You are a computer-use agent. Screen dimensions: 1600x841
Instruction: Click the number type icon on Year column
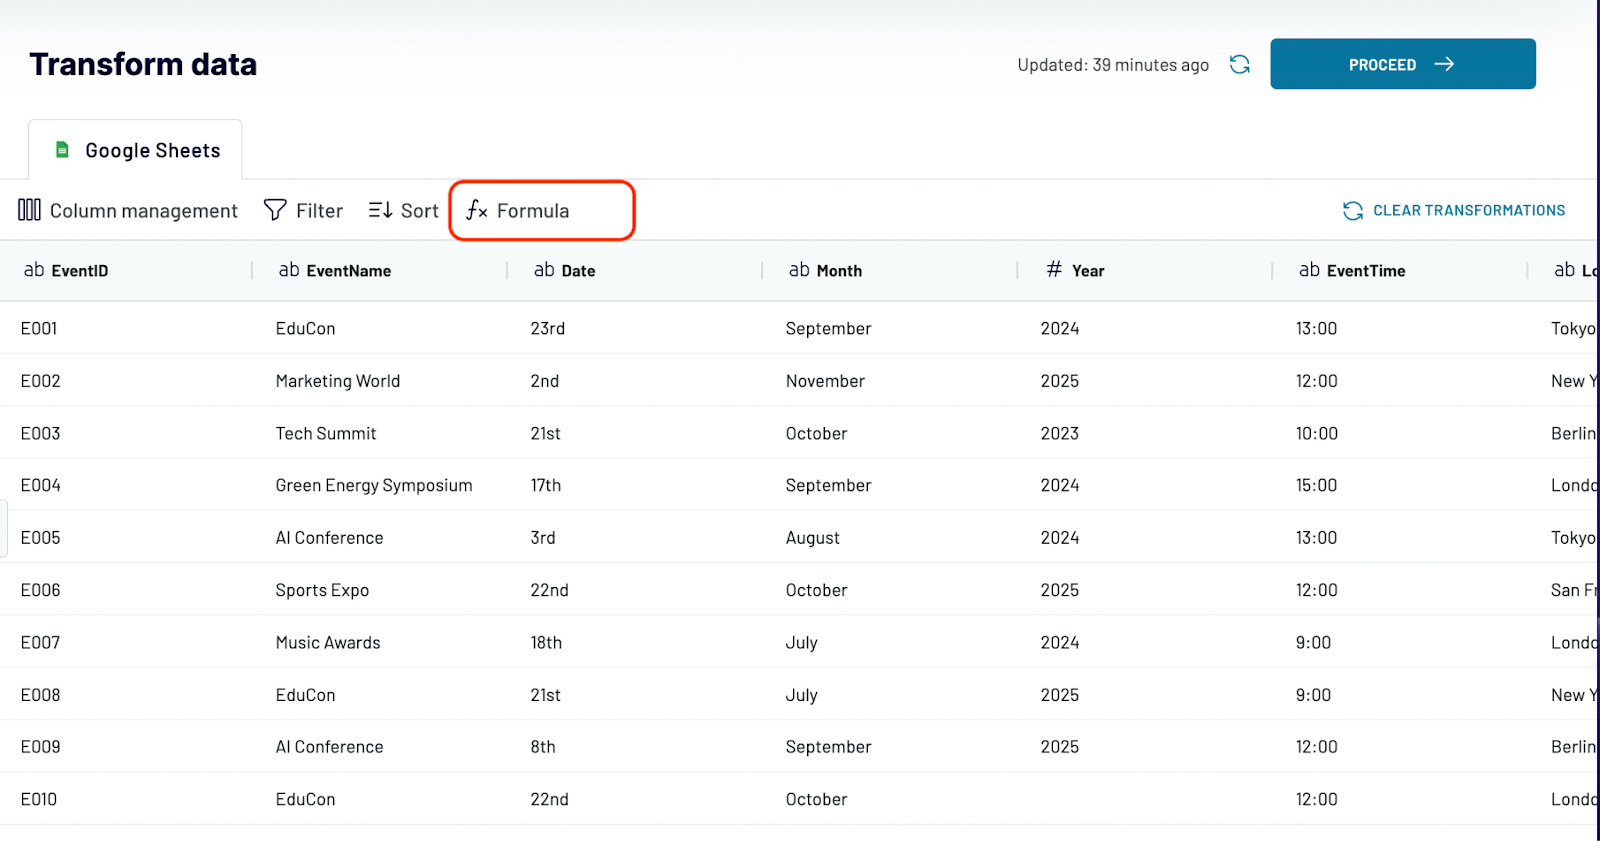coord(1054,269)
